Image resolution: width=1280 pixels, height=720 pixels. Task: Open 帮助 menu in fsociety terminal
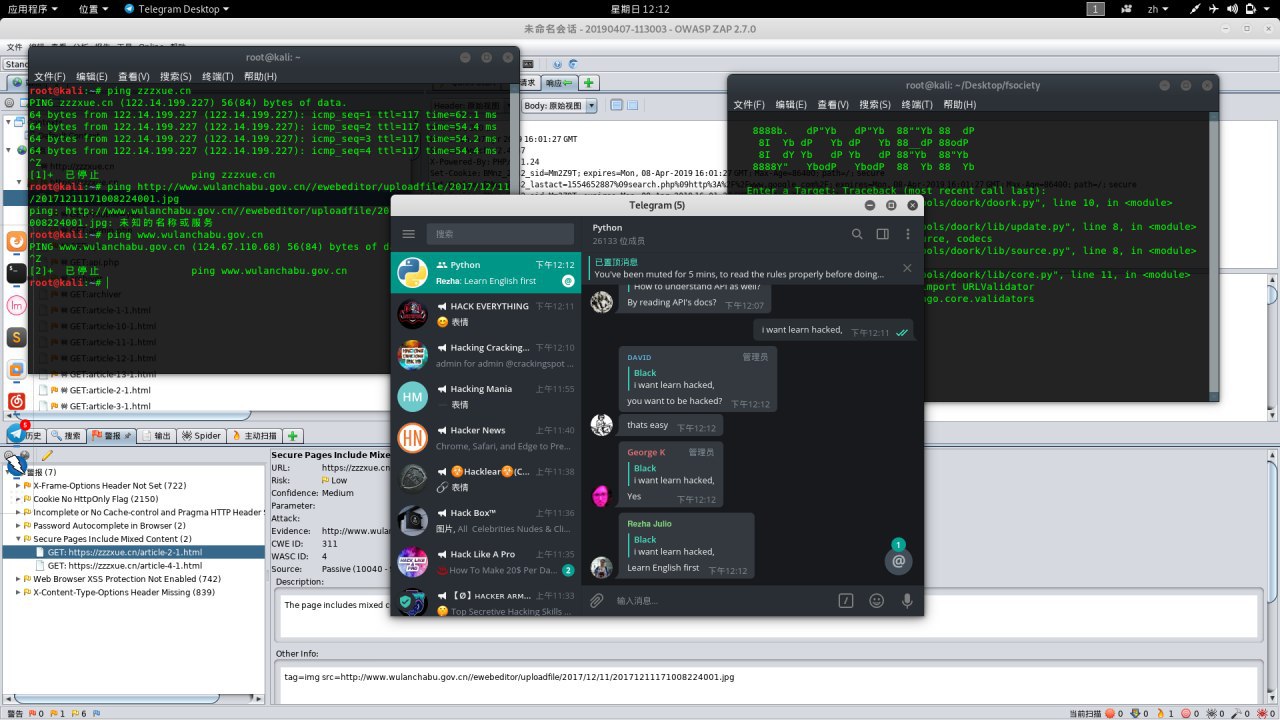click(959, 104)
